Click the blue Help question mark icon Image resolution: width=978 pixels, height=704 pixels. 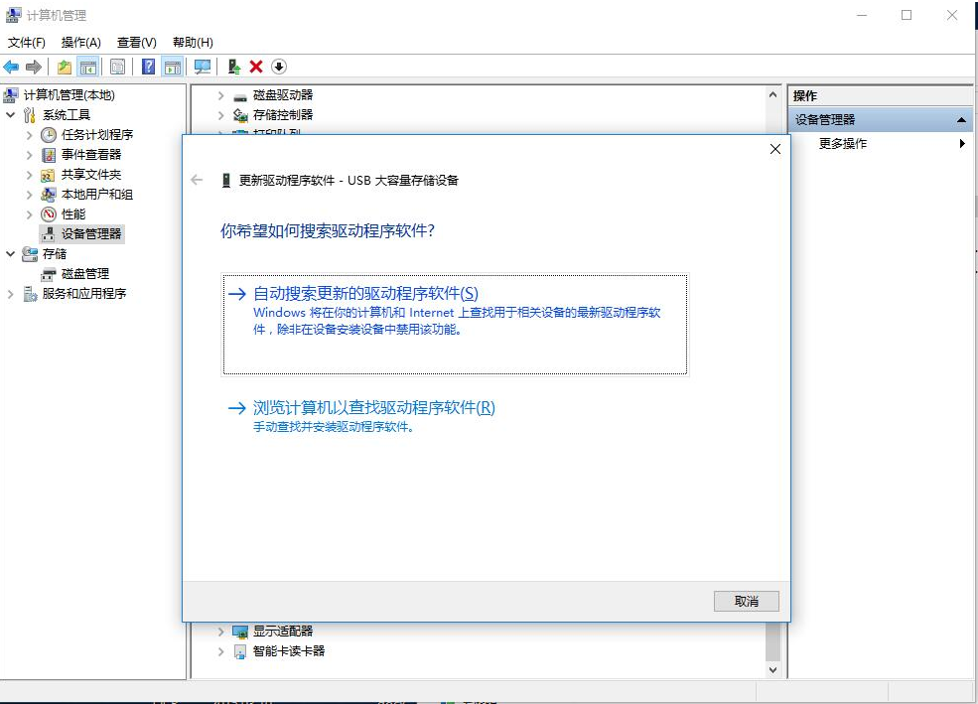(148, 67)
